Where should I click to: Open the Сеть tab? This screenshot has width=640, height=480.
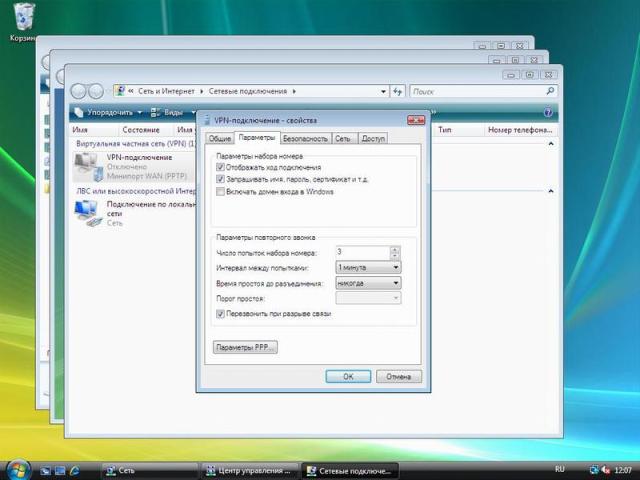click(343, 138)
